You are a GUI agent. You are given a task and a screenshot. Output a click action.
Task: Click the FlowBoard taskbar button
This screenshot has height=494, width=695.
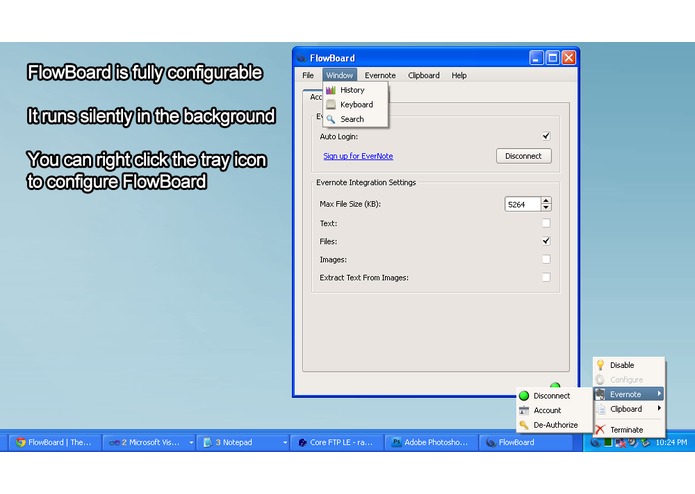[x=525, y=442]
